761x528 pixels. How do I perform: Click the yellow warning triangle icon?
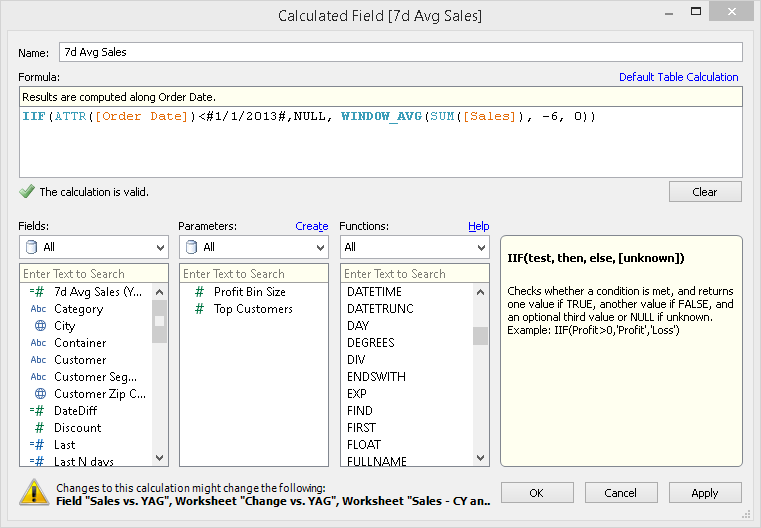click(35, 491)
